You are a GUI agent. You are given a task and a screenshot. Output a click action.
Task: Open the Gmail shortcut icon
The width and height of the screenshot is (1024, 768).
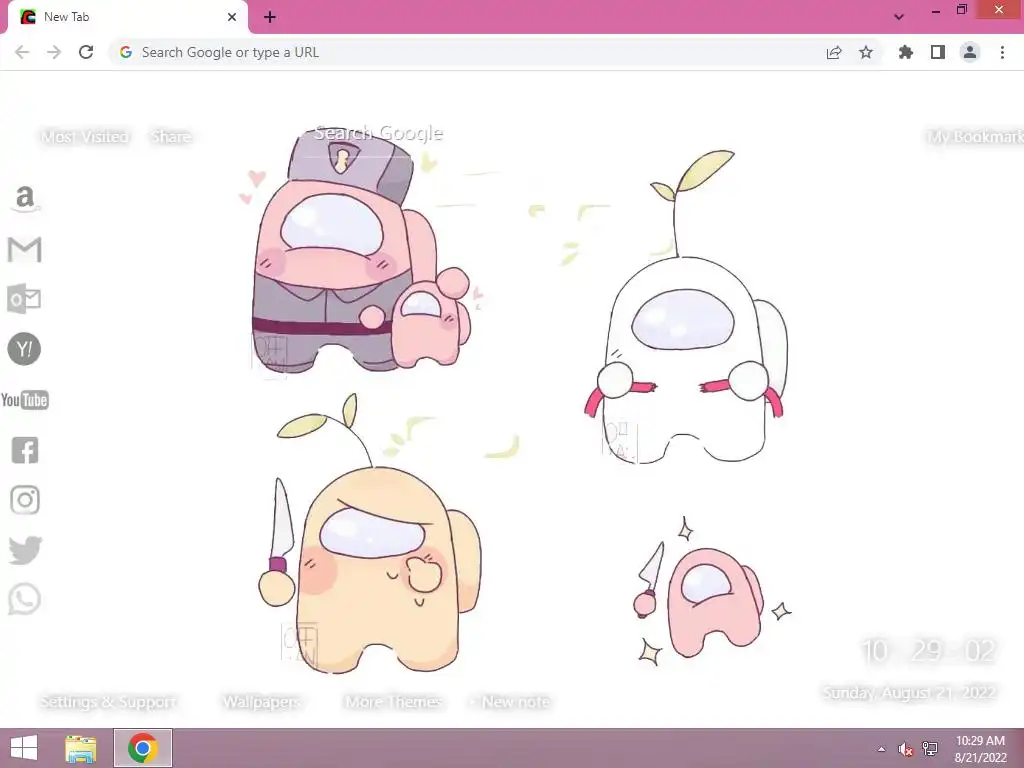24,249
